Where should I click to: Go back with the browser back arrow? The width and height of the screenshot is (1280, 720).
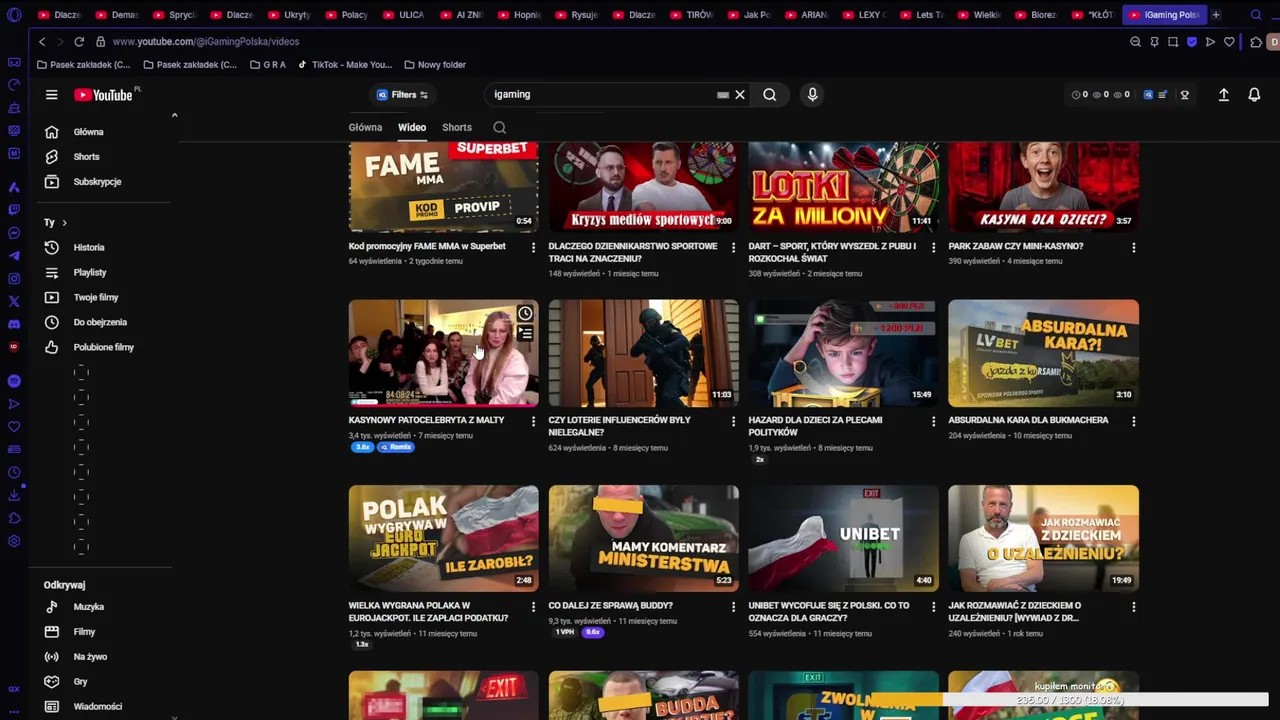pos(42,42)
